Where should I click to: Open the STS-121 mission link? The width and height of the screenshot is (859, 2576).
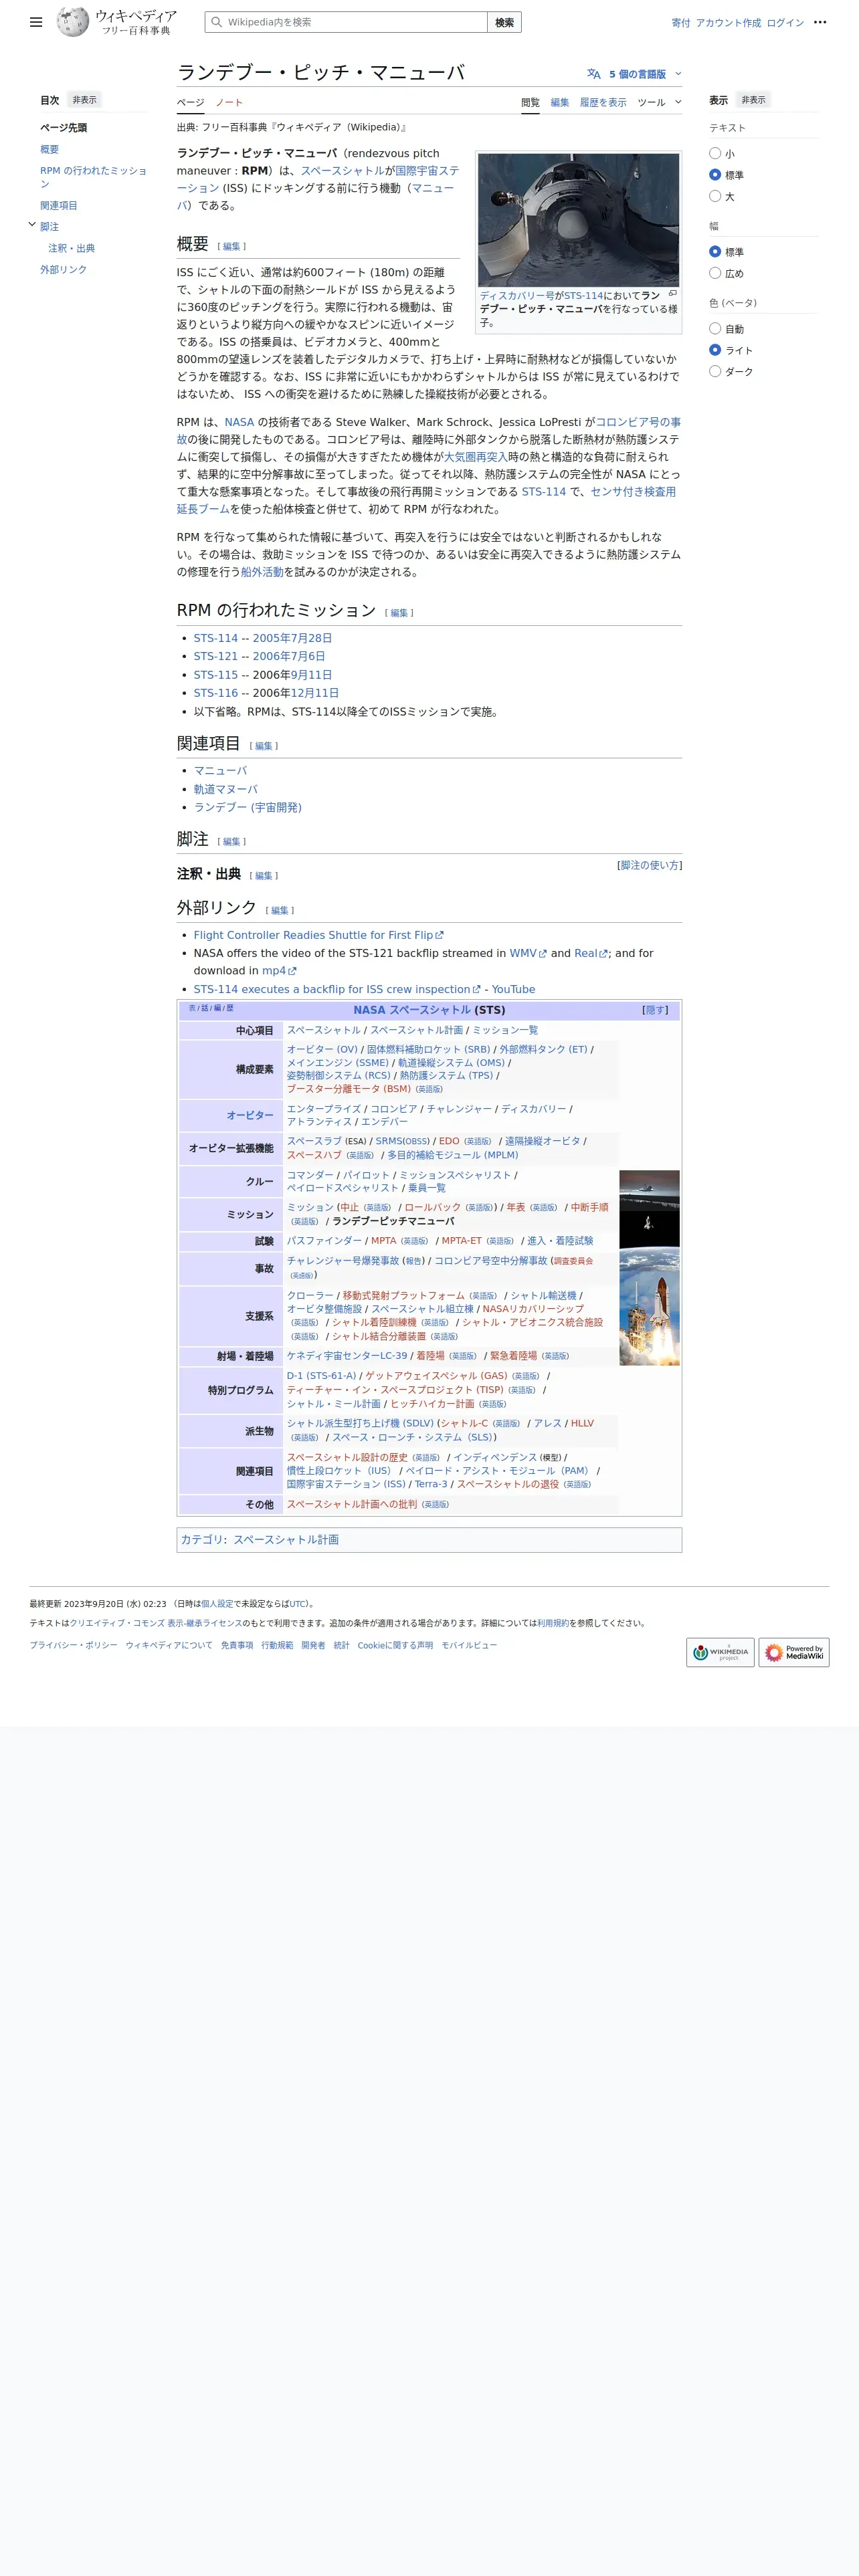216,656
